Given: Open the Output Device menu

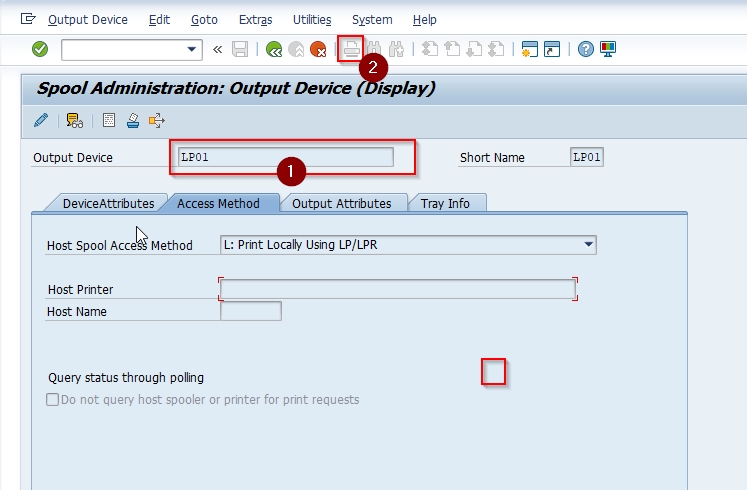Looking at the screenshot, I should tap(88, 20).
